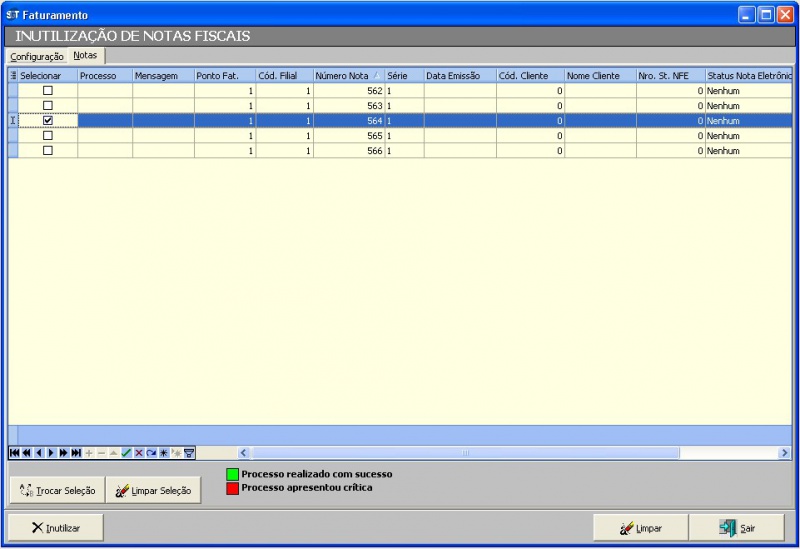
Task: Click the previous record arrow in navigator
Action: [39, 453]
